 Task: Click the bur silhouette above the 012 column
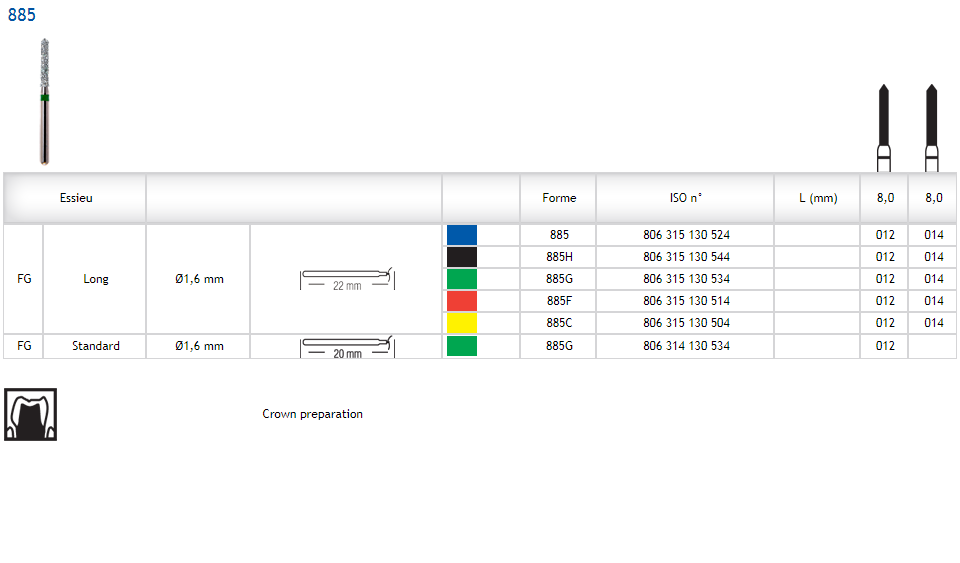[884, 127]
